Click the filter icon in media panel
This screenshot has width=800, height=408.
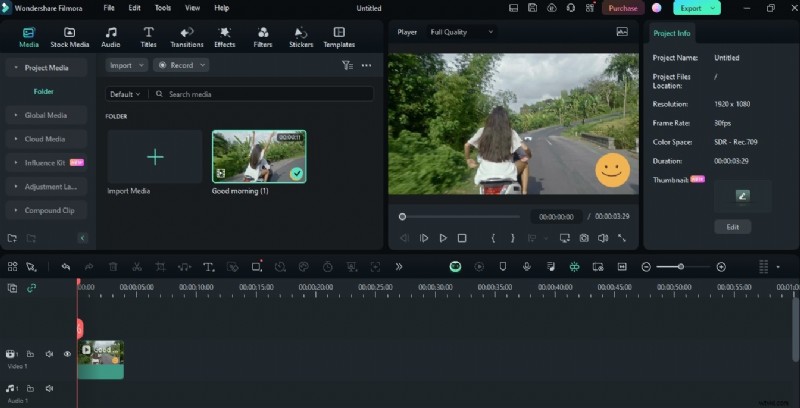click(347, 65)
